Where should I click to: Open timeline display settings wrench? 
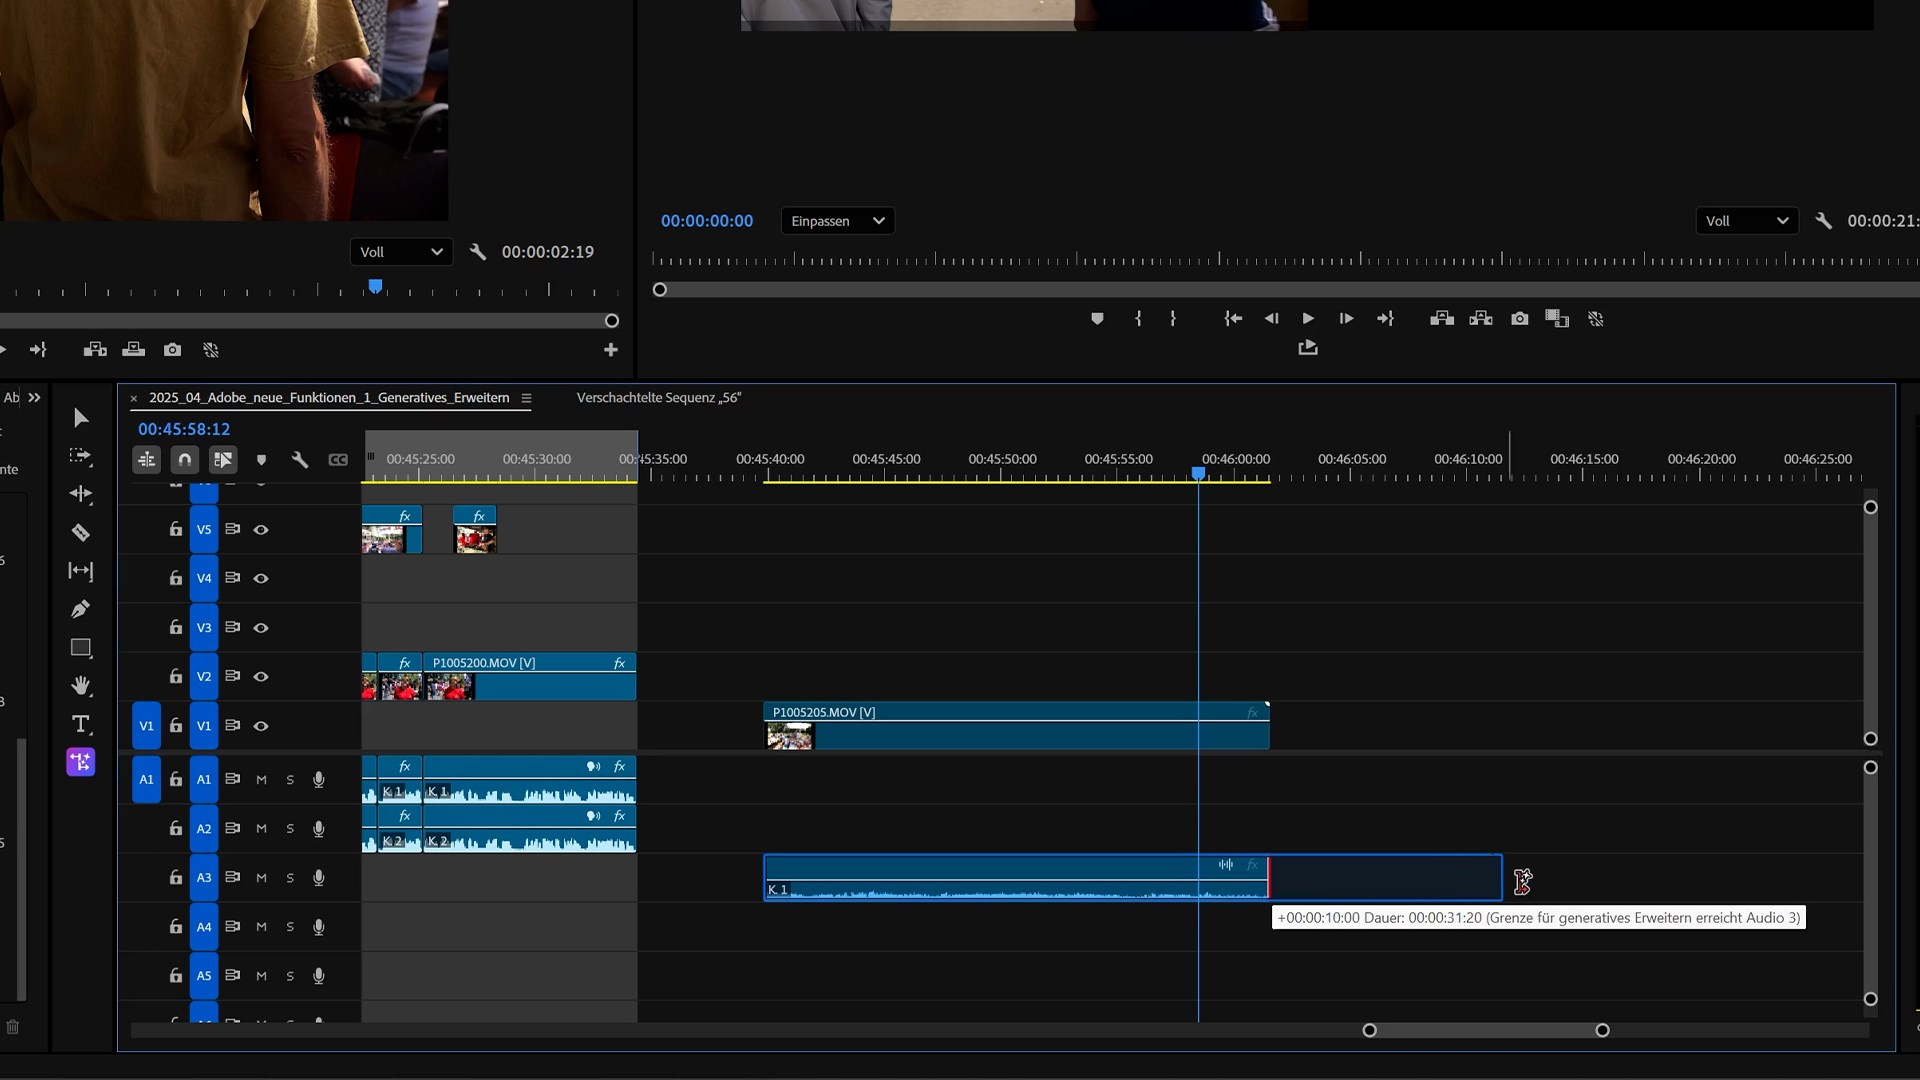[x=299, y=460]
